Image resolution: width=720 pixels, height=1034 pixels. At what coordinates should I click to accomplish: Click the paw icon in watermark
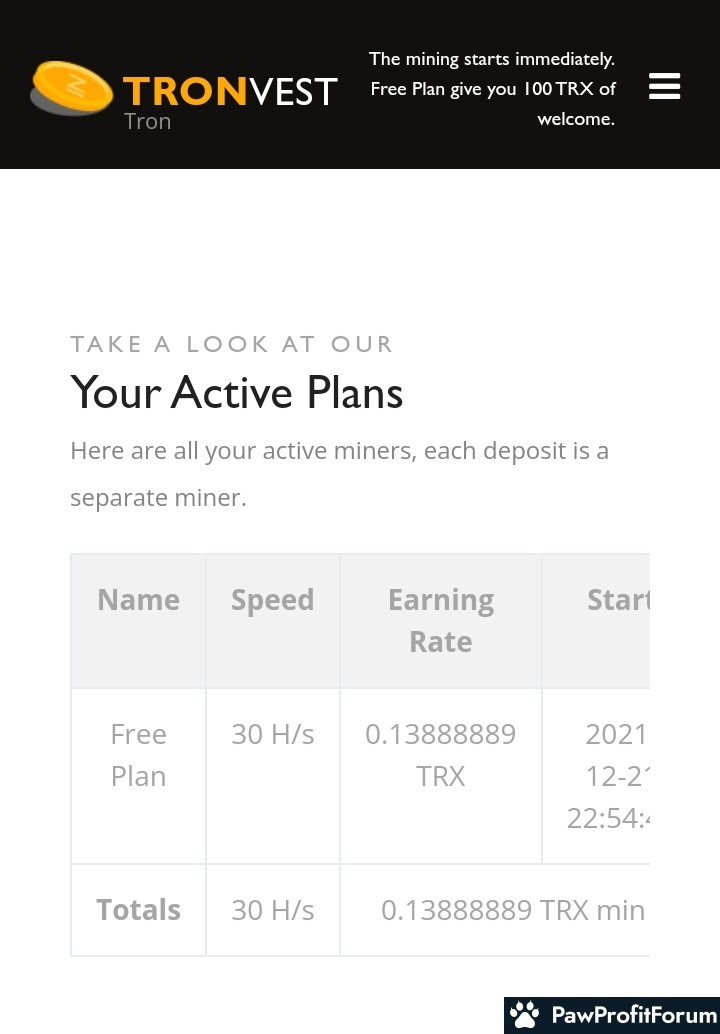(x=525, y=1015)
